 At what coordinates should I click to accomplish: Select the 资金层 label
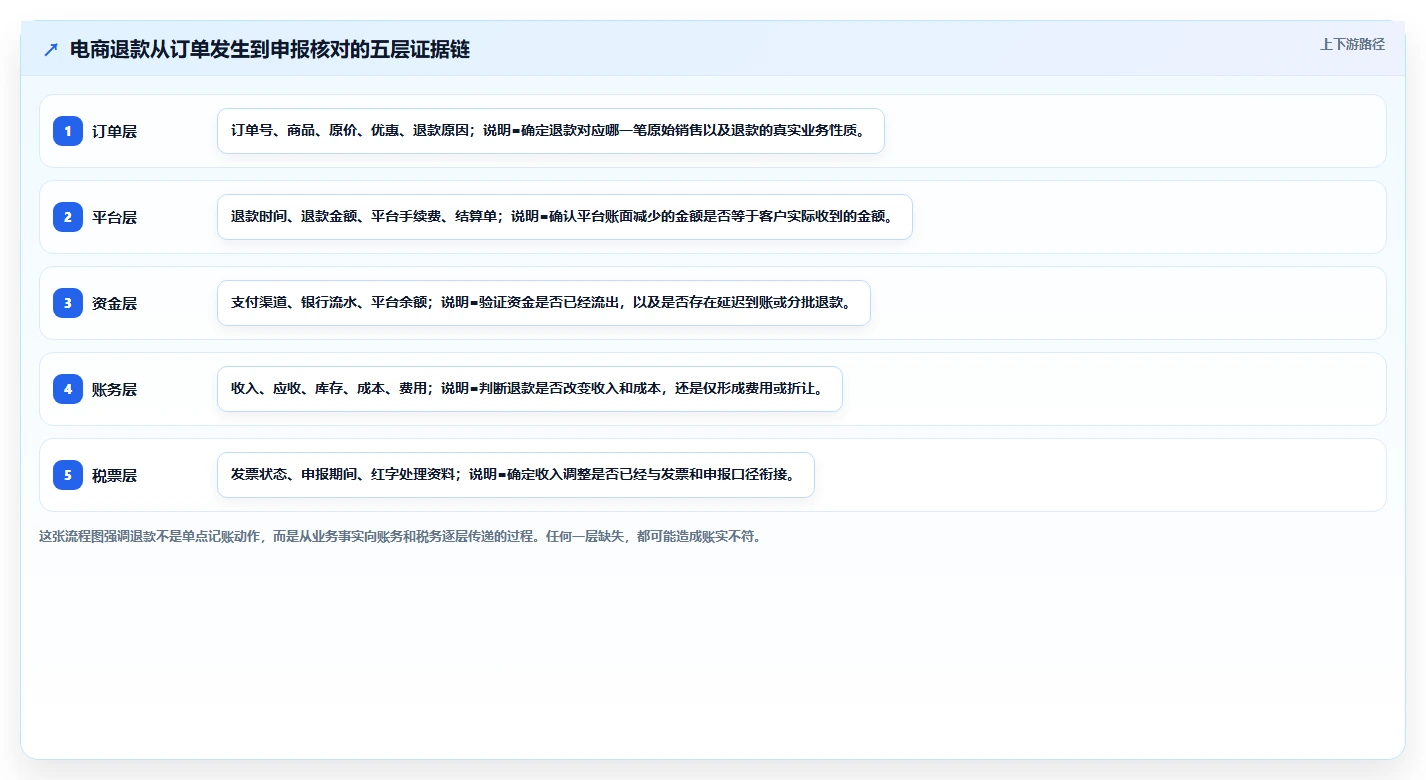[114, 303]
